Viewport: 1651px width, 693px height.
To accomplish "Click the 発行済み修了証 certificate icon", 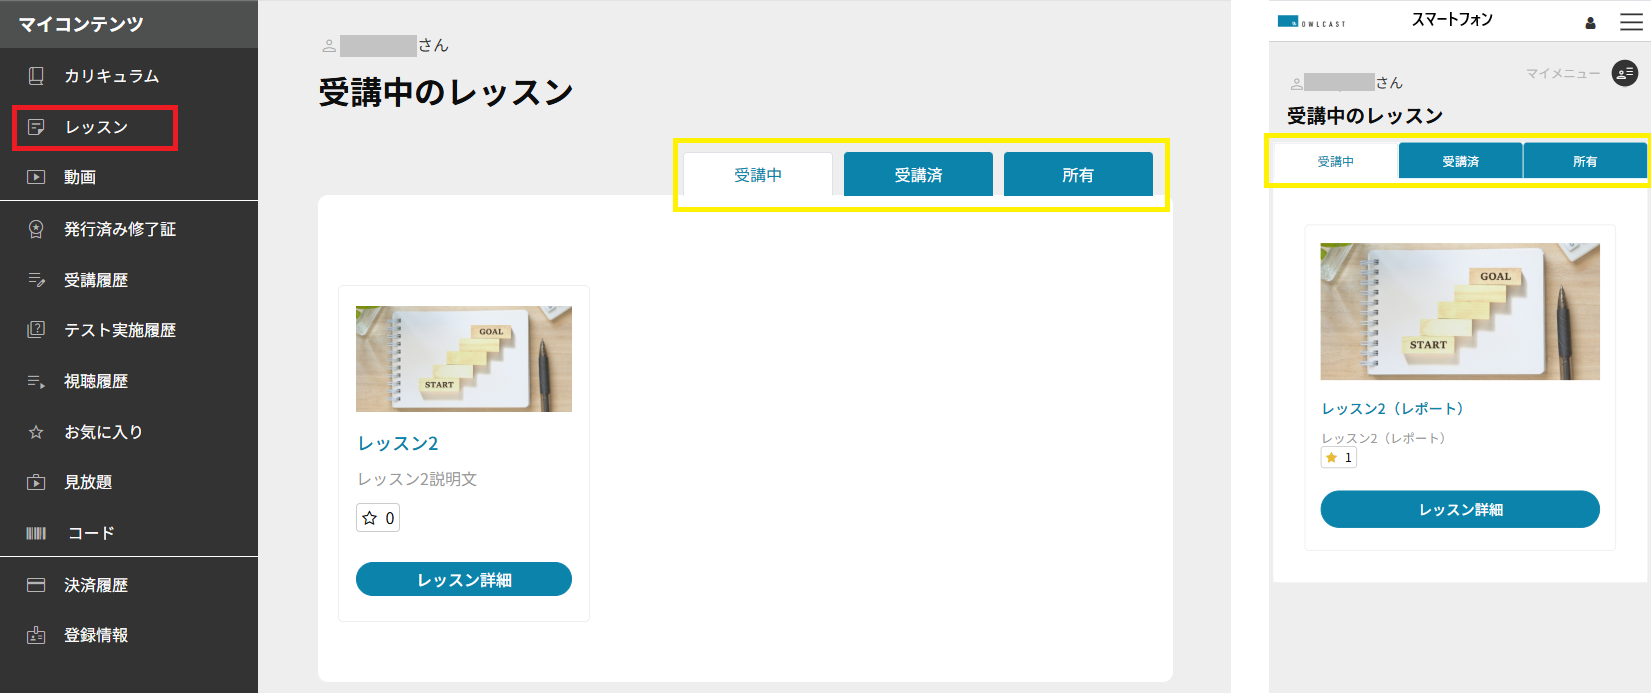I will [36, 229].
